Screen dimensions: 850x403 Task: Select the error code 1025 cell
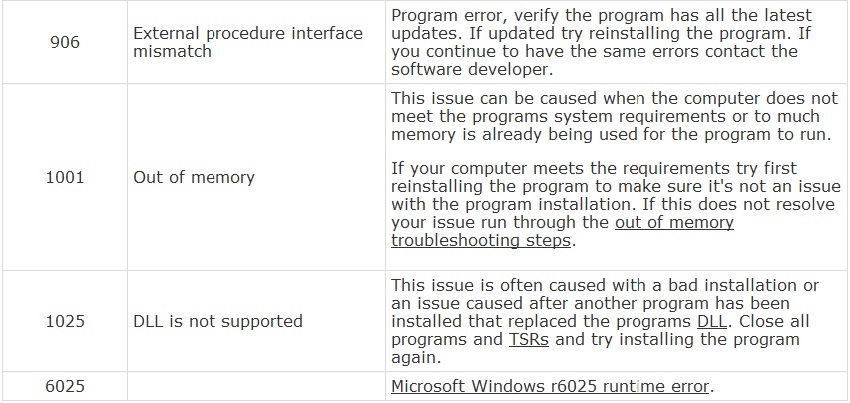tap(65, 321)
